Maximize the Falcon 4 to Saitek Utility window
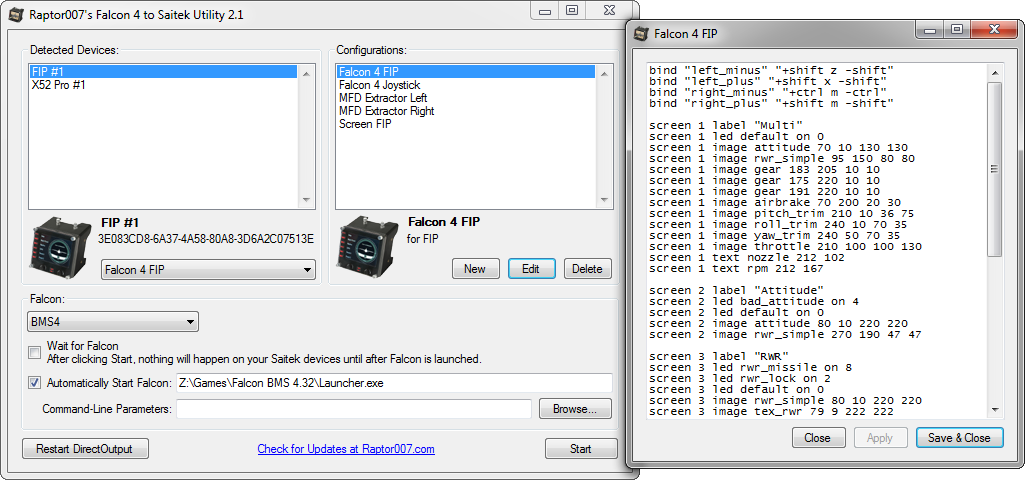 point(572,11)
